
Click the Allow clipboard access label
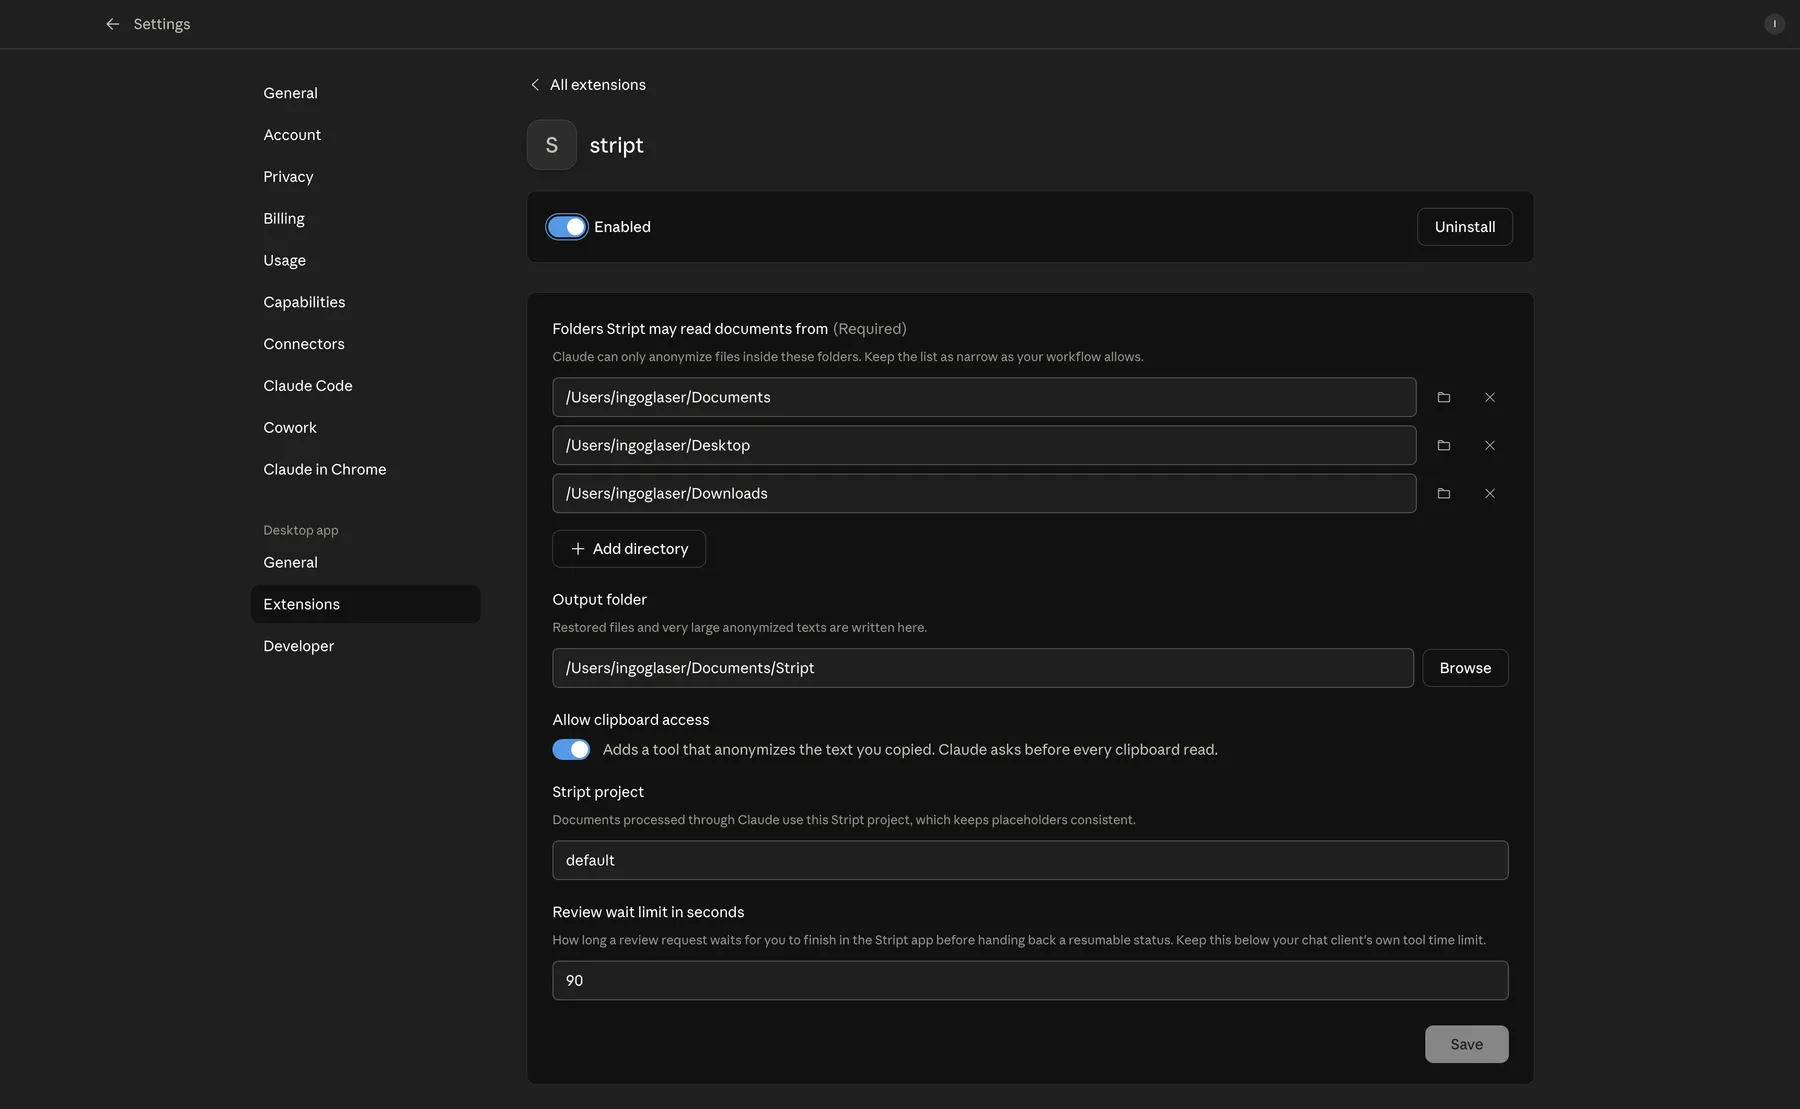pyautogui.click(x=631, y=720)
